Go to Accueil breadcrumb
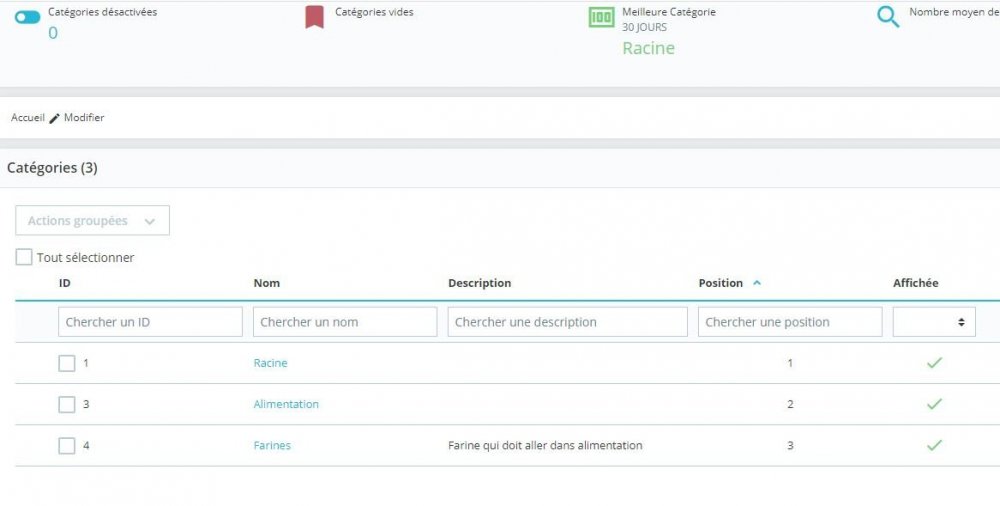Image resolution: width=1000 pixels, height=506 pixels. click(27, 118)
